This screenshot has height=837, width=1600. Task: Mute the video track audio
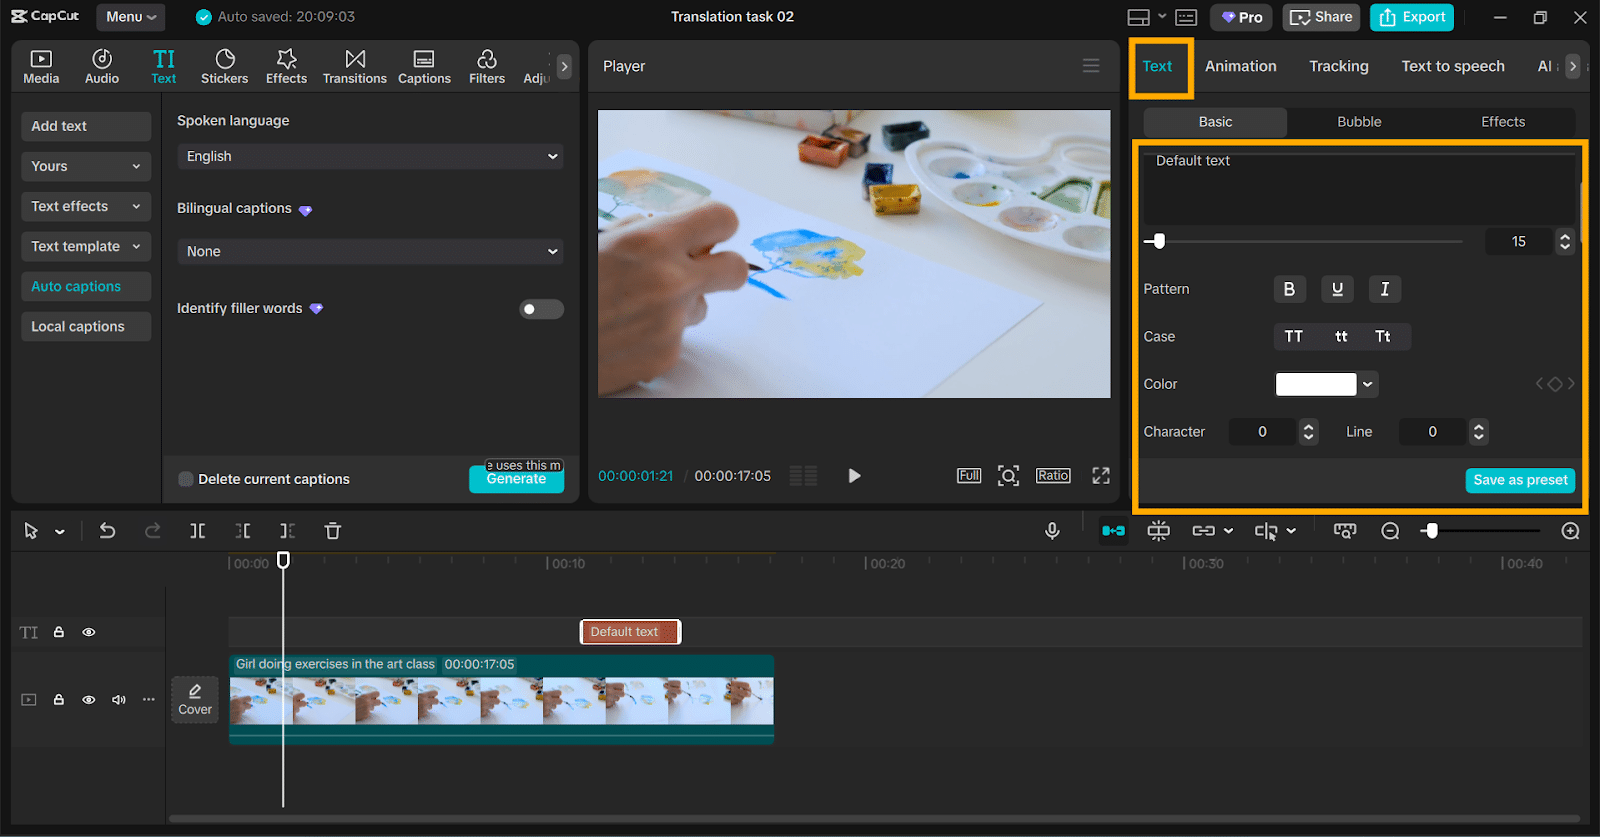click(119, 700)
